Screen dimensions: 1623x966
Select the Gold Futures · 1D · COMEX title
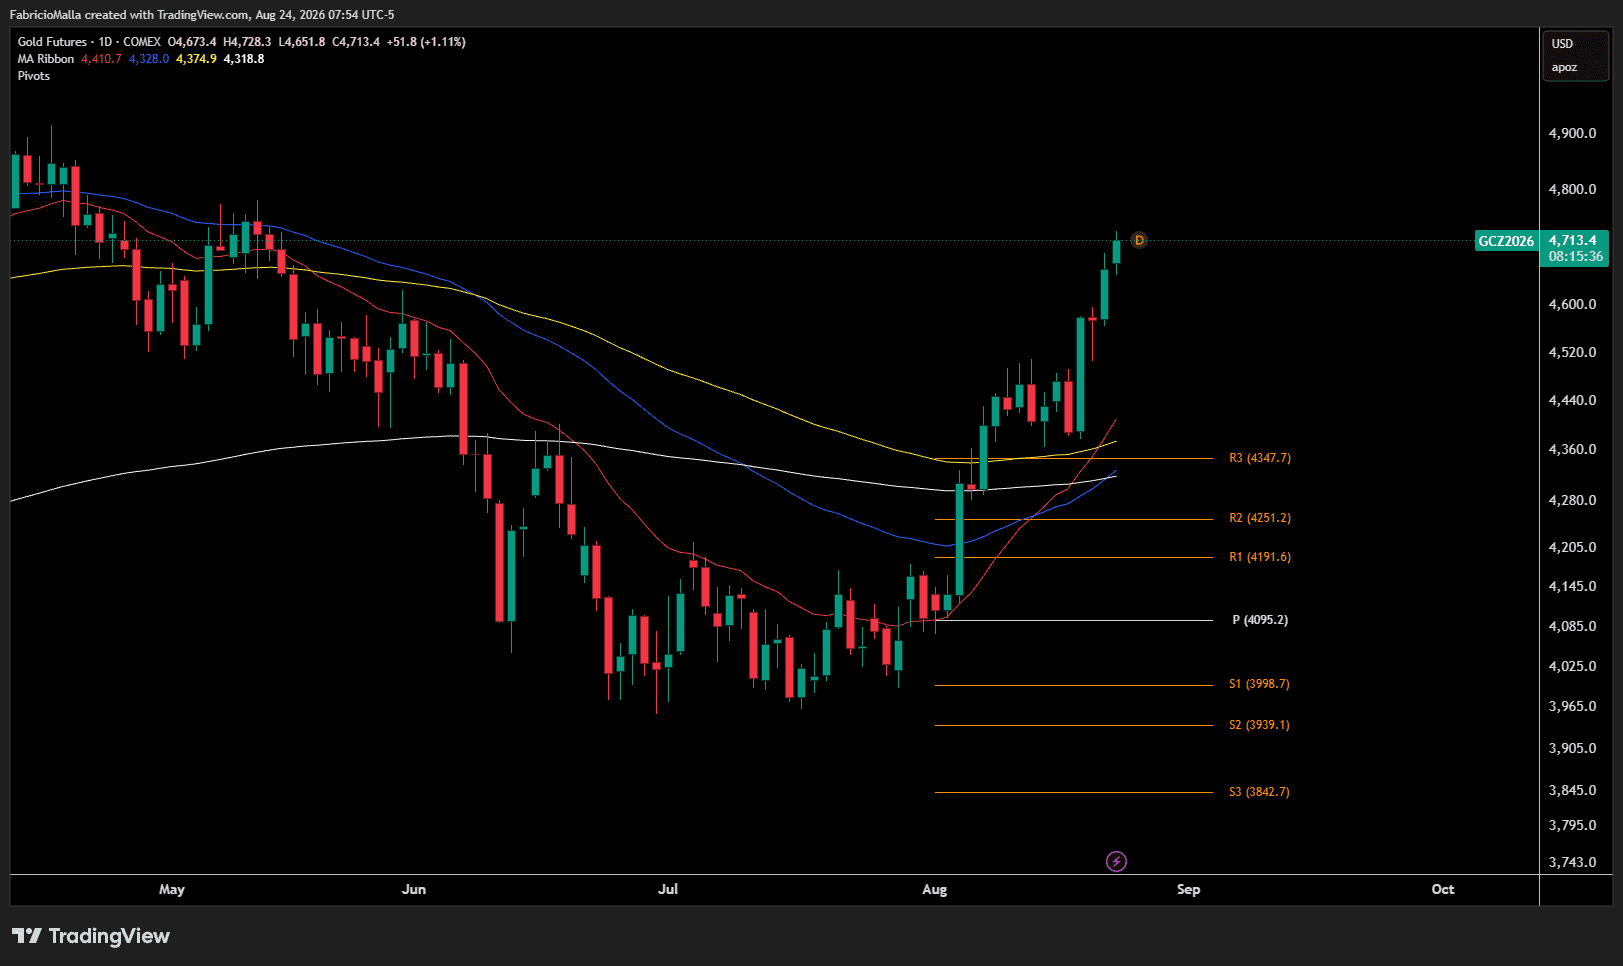(x=89, y=42)
